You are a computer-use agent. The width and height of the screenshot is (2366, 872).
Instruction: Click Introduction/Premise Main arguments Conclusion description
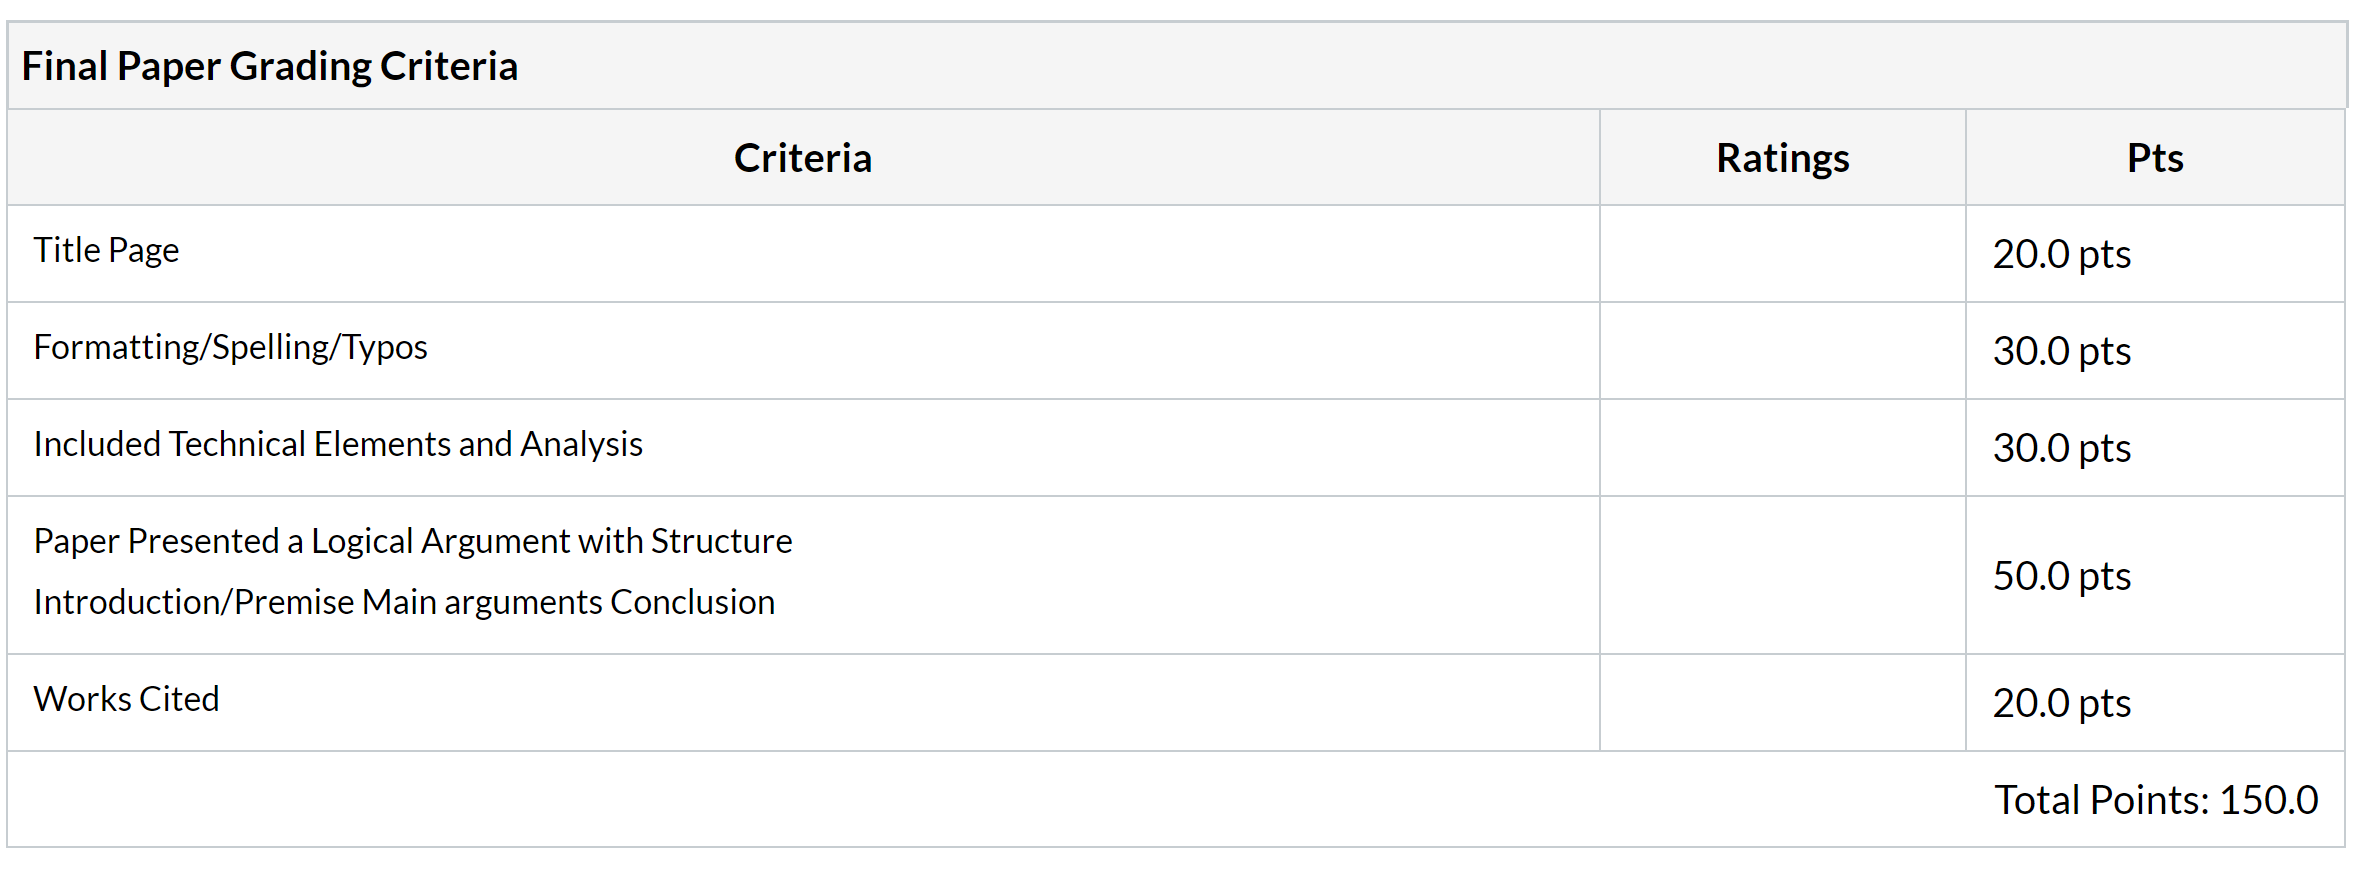405,602
